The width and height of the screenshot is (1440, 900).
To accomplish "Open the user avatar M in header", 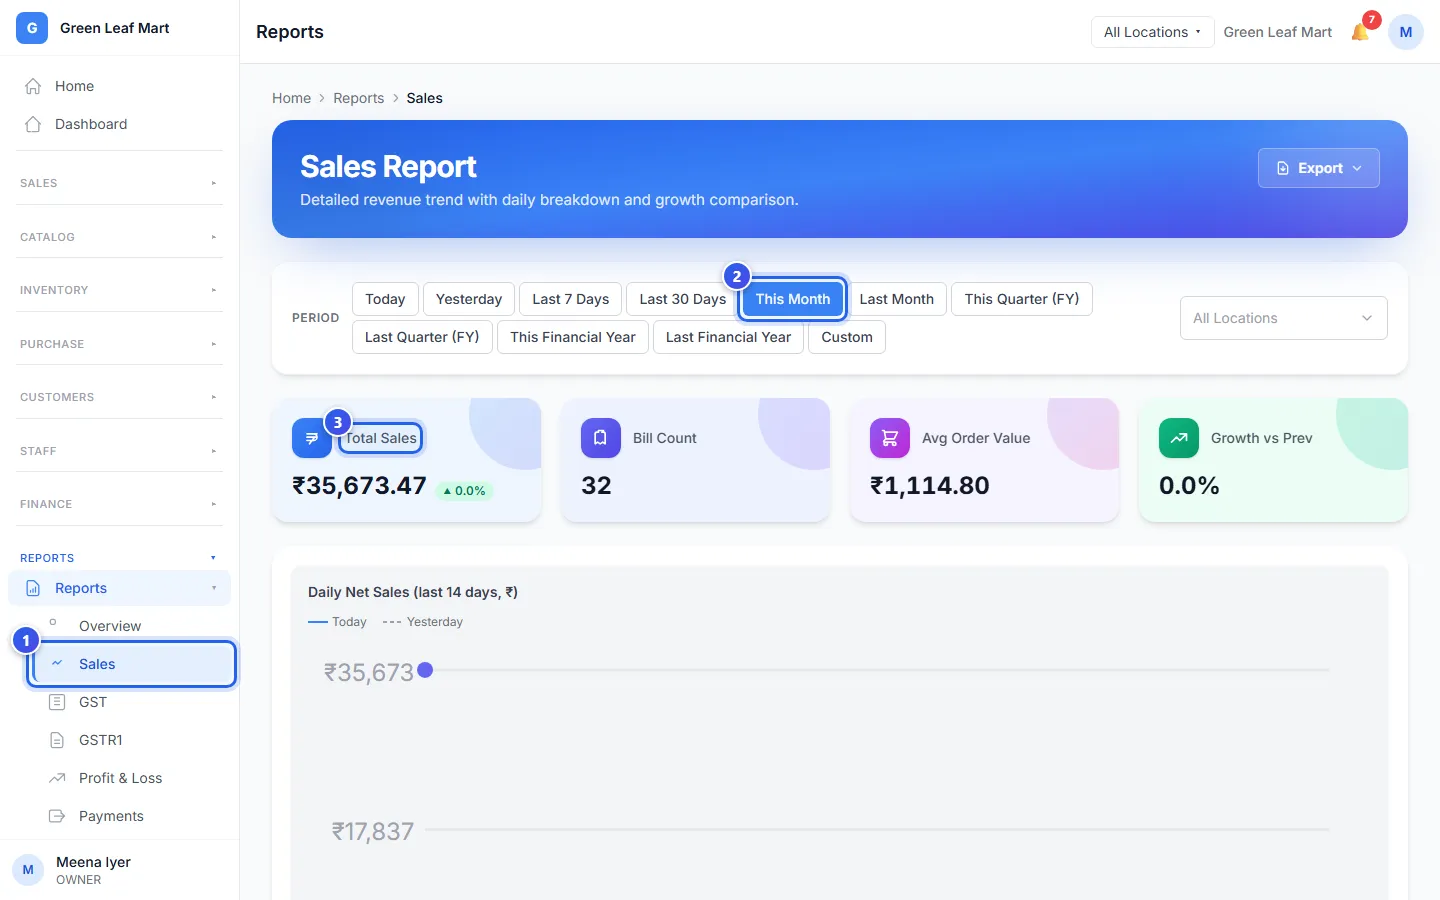I will click(x=1406, y=32).
